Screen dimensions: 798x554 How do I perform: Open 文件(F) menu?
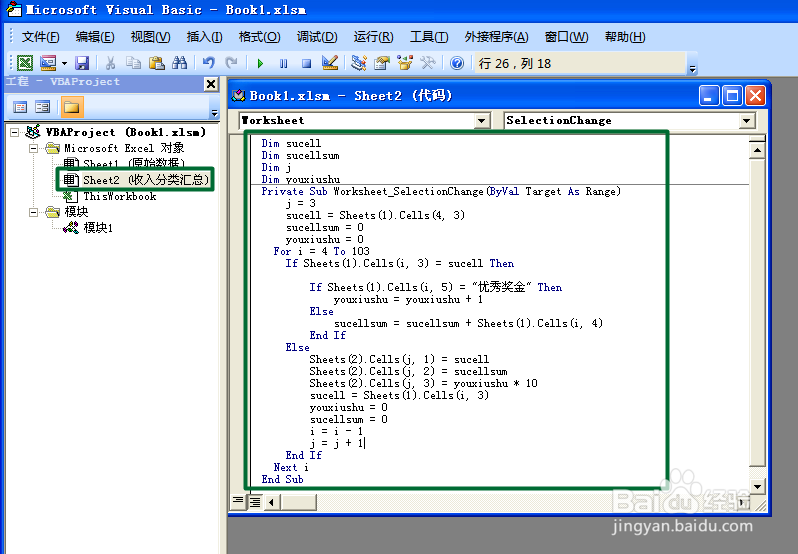41,37
